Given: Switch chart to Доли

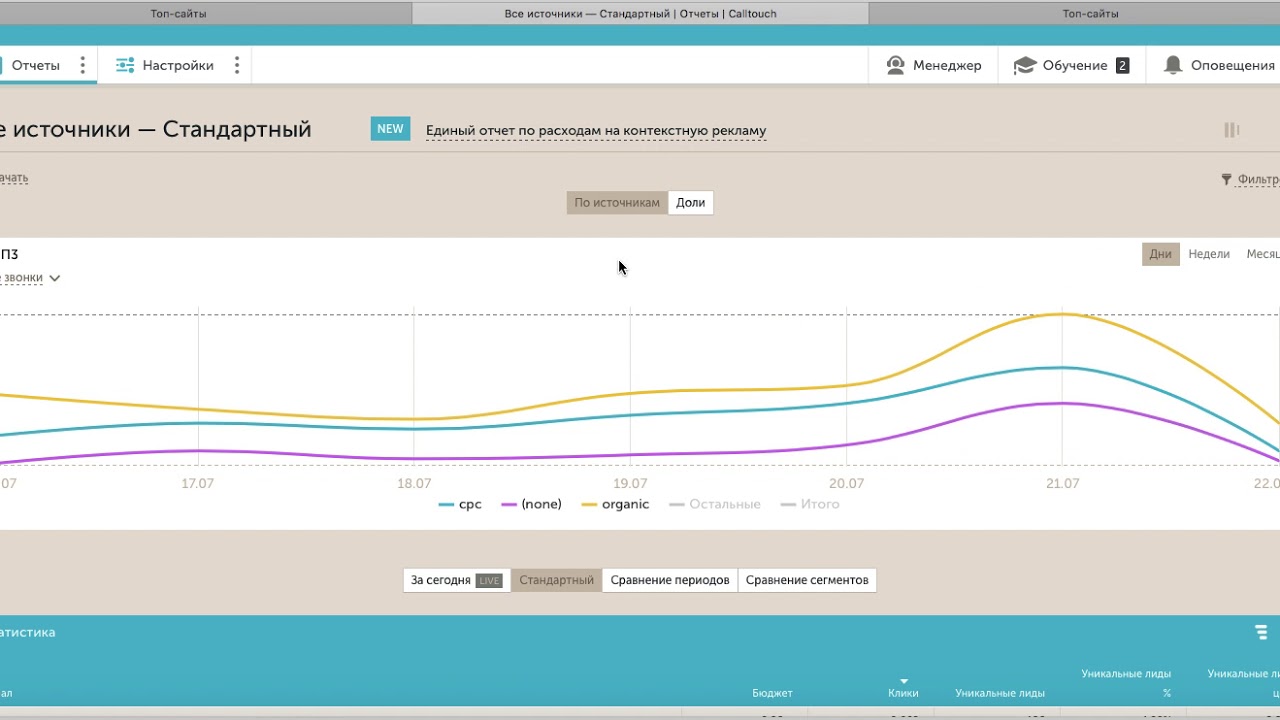Looking at the screenshot, I should pyautogui.click(x=691, y=203).
